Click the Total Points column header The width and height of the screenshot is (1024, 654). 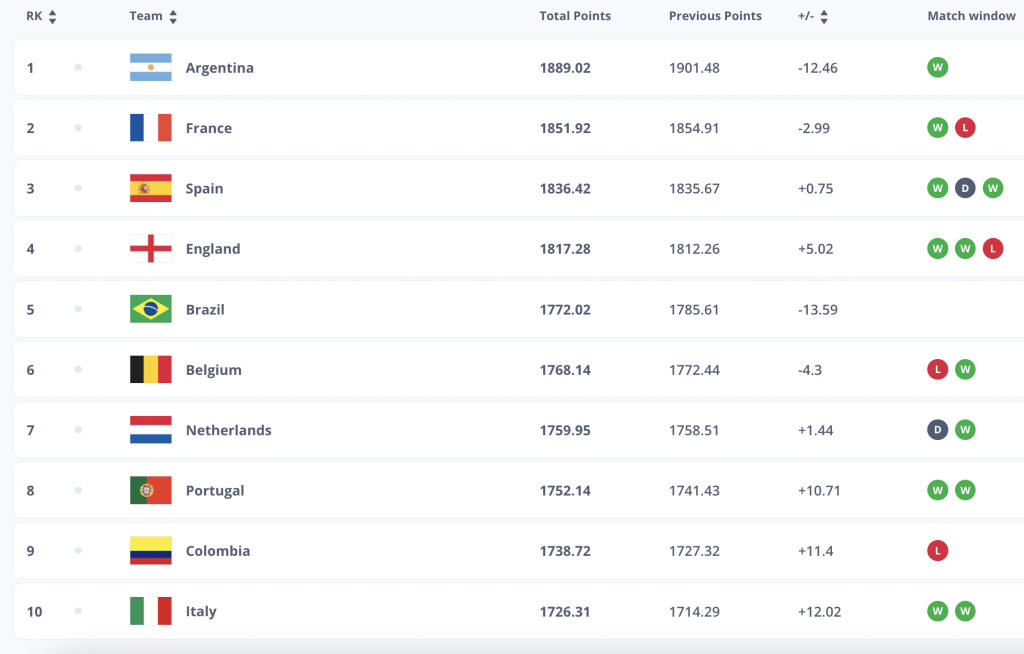(x=575, y=16)
